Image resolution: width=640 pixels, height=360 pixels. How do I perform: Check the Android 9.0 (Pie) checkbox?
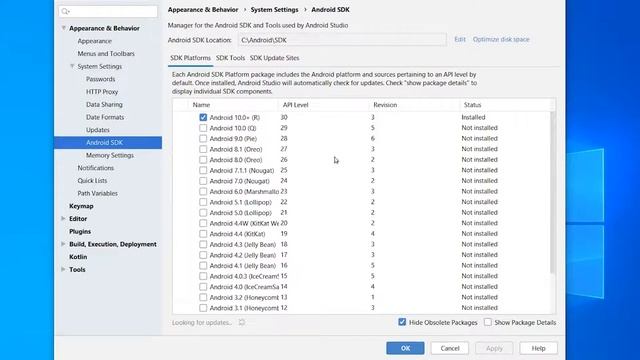pos(203,138)
